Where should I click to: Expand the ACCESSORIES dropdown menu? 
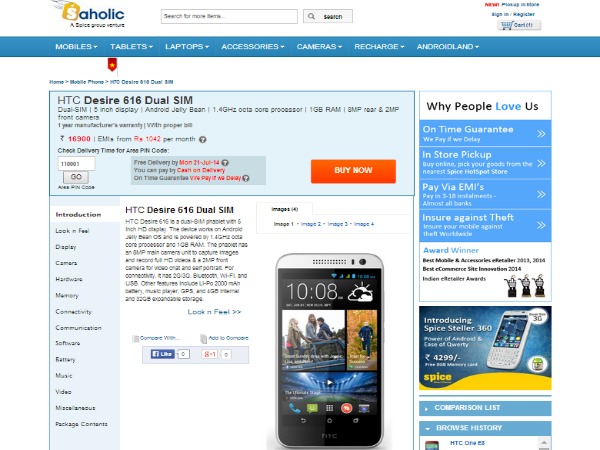pos(253,47)
